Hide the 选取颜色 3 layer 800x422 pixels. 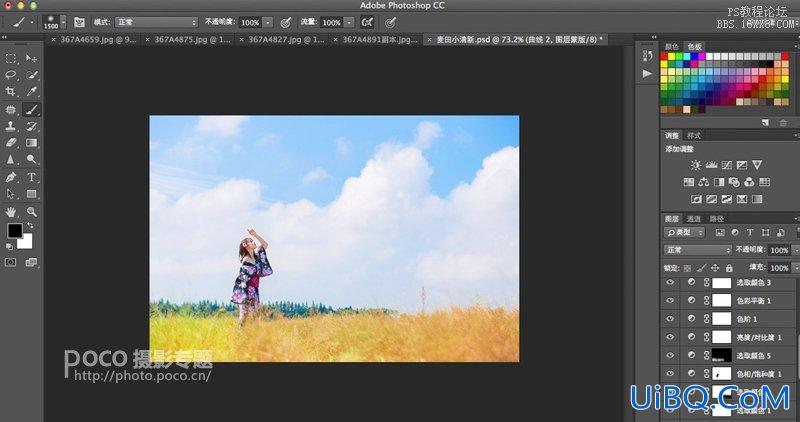tap(670, 282)
